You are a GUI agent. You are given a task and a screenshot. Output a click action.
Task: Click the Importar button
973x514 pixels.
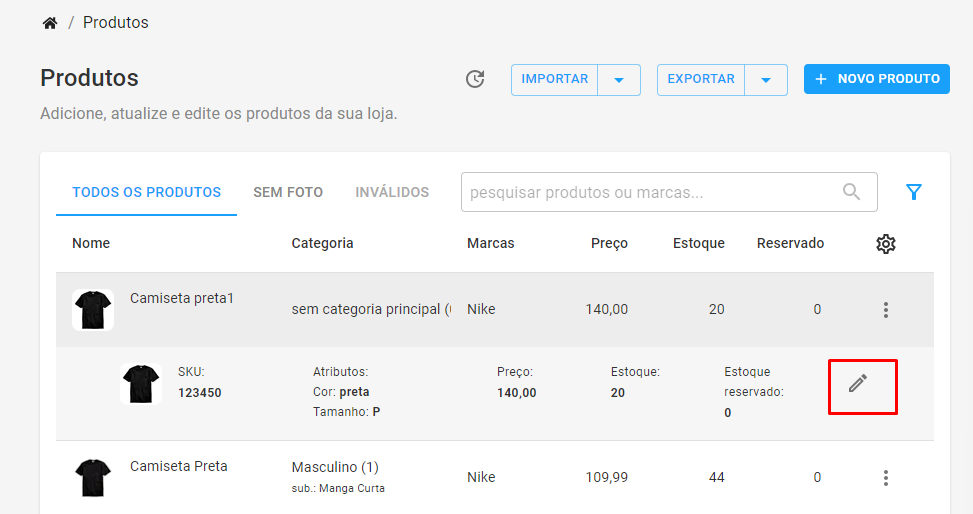click(555, 79)
